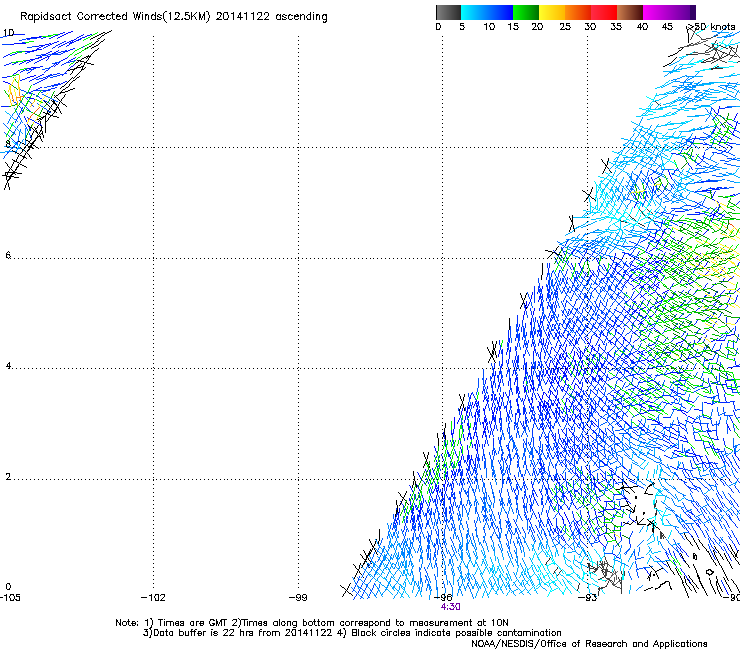Click the green 15-20 knots color swatch

tap(526, 12)
